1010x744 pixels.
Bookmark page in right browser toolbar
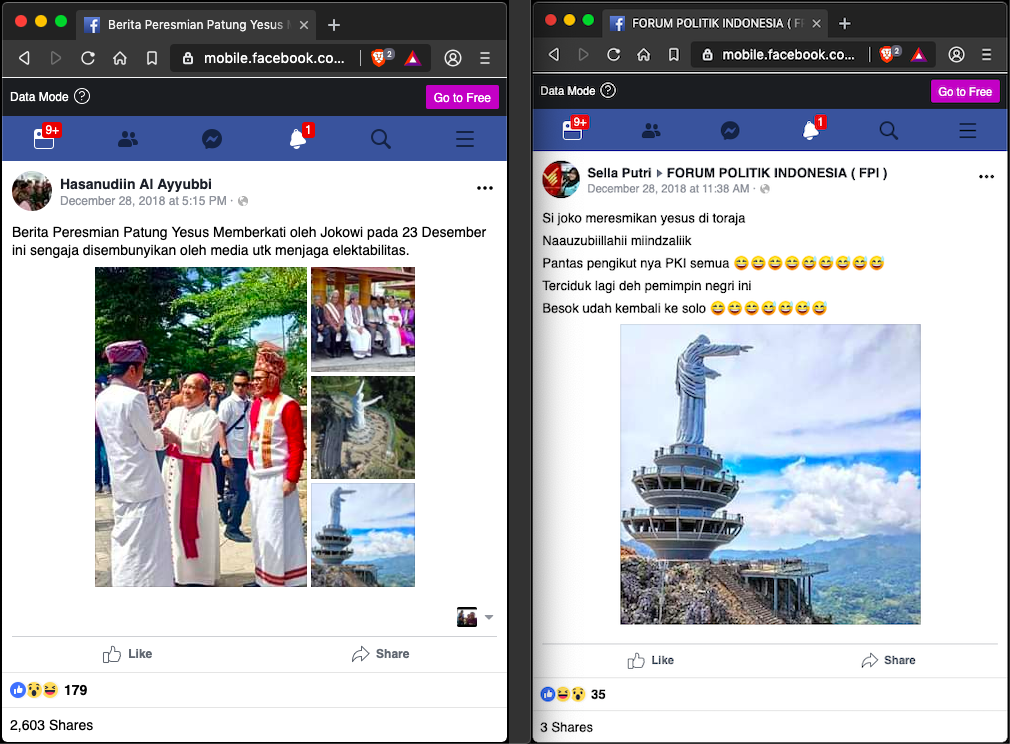(675, 54)
